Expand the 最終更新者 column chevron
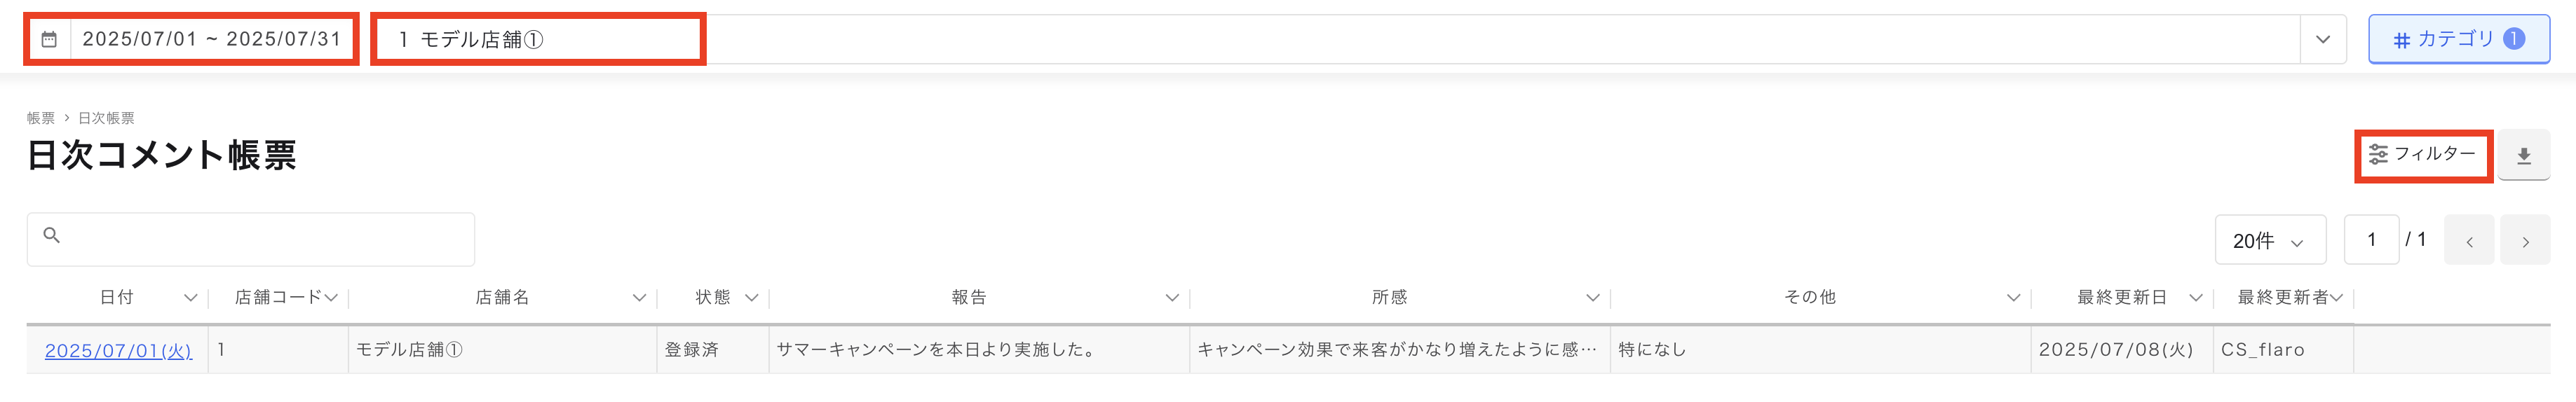 pyautogui.click(x=2336, y=298)
